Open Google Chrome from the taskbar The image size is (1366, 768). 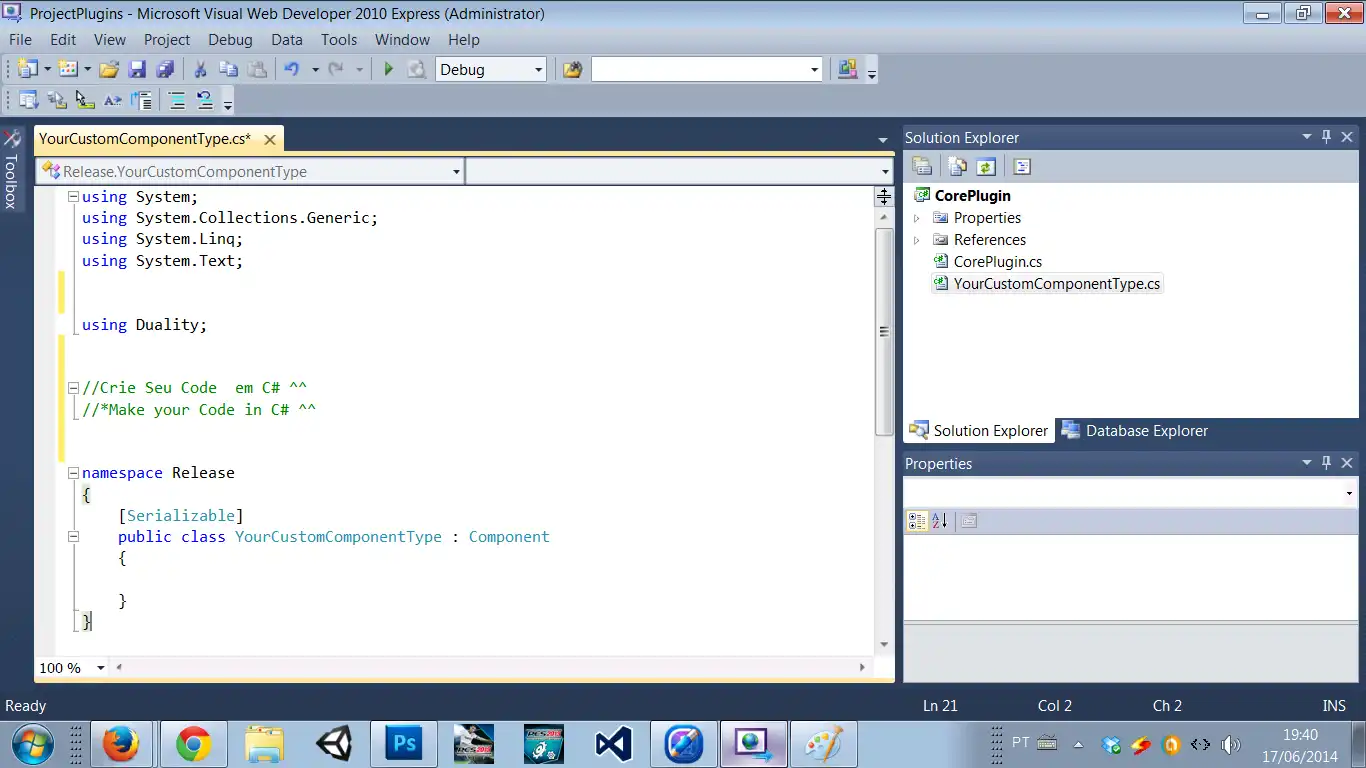coord(193,744)
